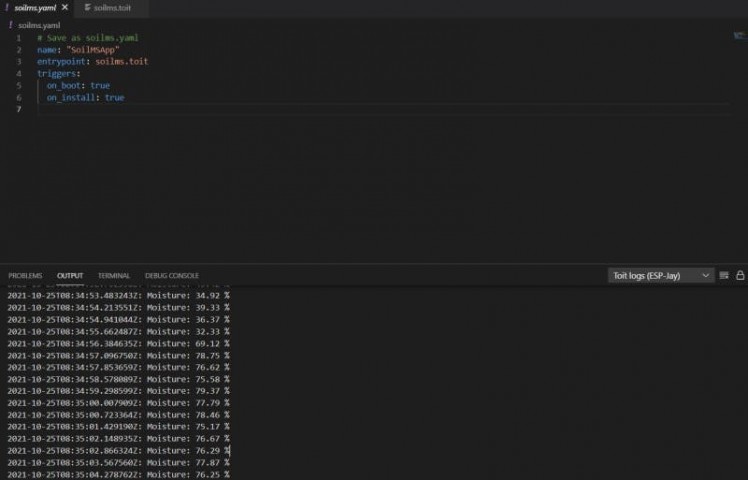This screenshot has height=480, width=748.
Task: Click the clear output list icon
Action: point(724,275)
